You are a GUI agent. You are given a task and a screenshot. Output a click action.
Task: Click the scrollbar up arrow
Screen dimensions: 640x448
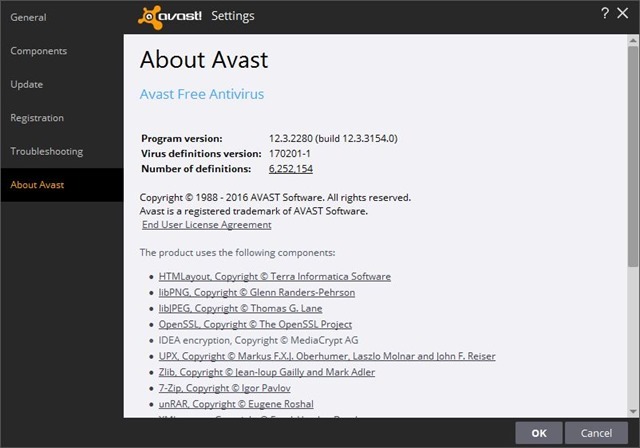click(x=633, y=40)
